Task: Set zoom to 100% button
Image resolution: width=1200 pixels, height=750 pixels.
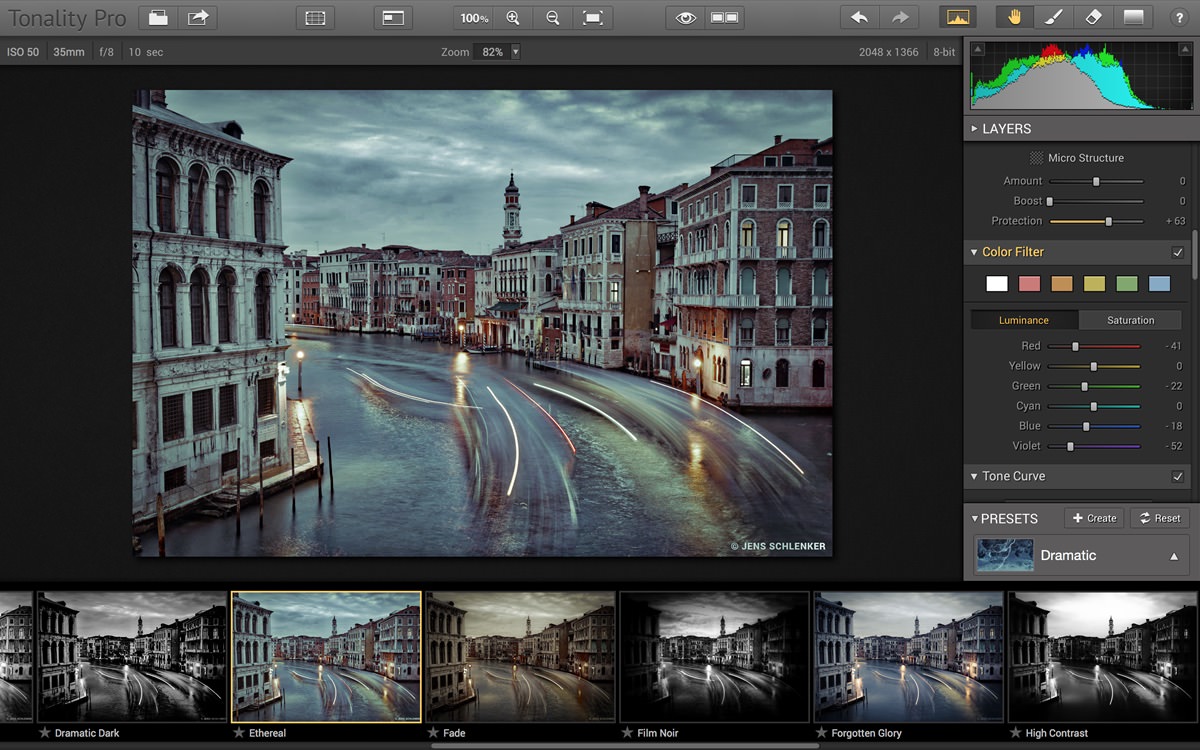Action: 474,18
